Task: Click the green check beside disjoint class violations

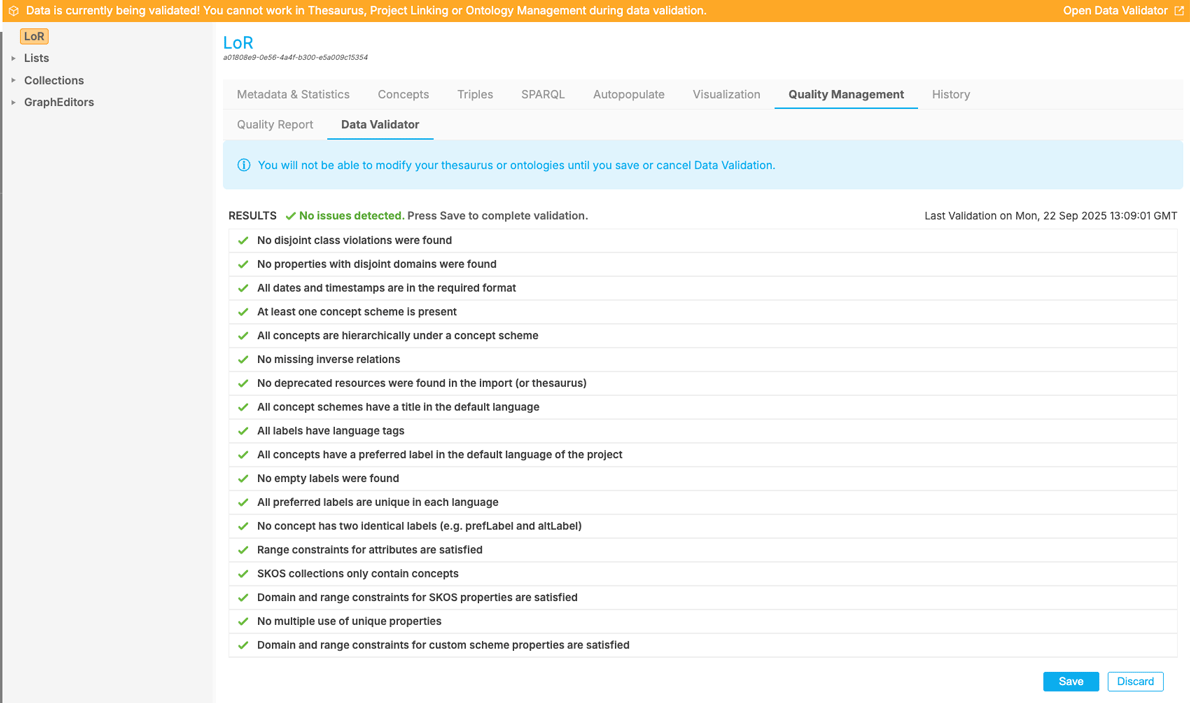Action: (x=242, y=240)
